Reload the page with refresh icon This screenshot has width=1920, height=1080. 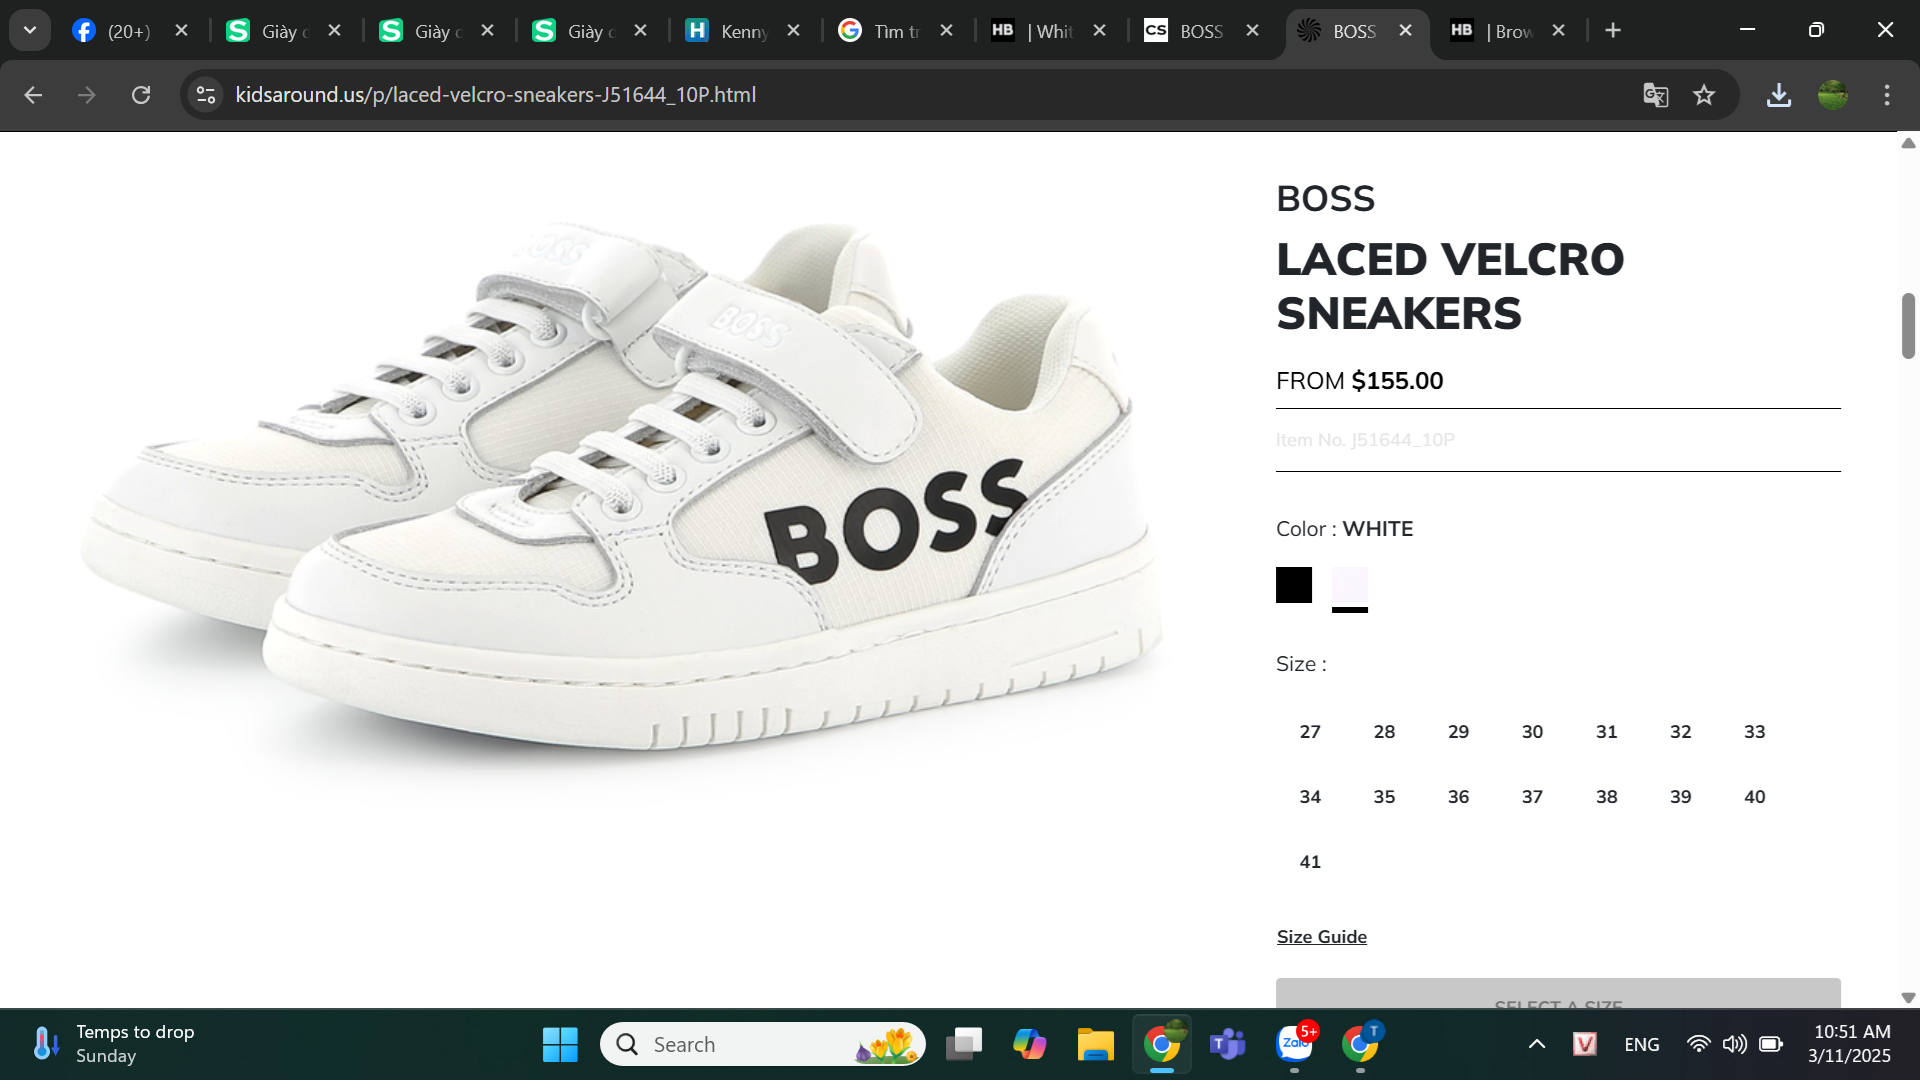point(141,95)
